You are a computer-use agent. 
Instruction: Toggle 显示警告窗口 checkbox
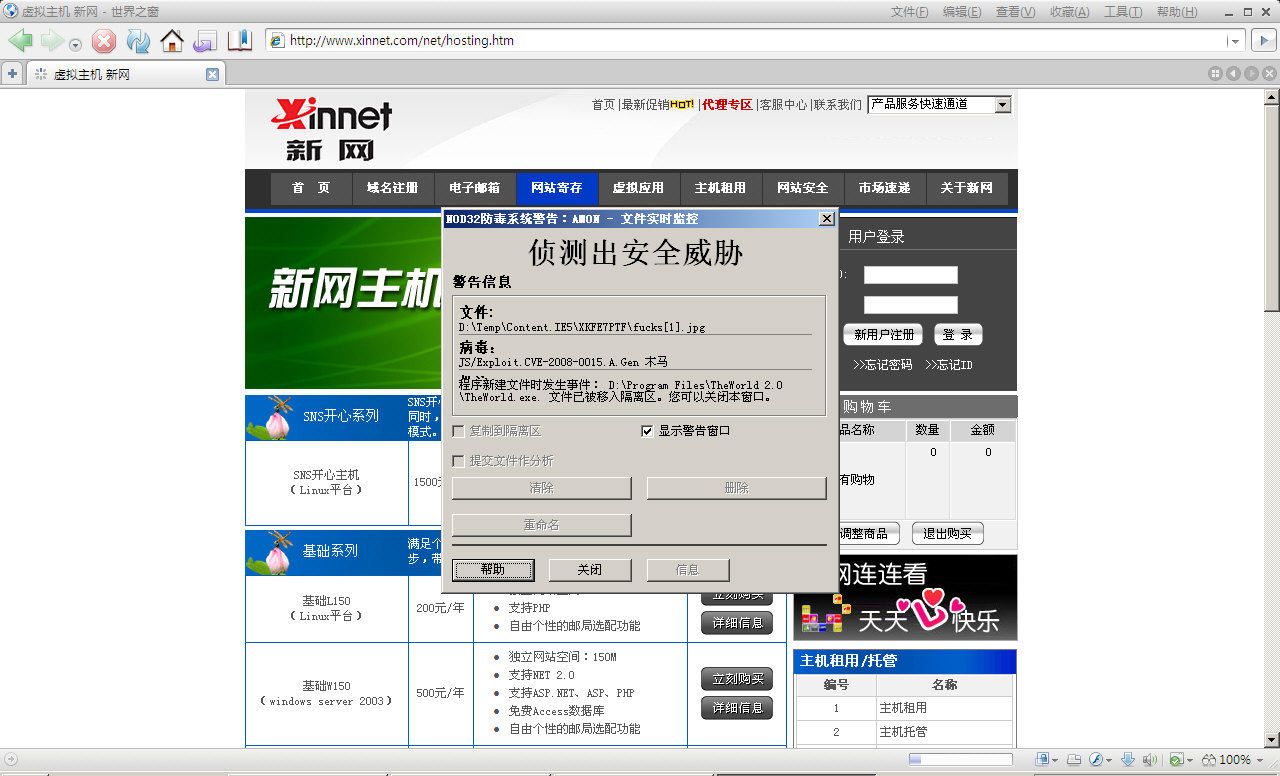tap(647, 431)
